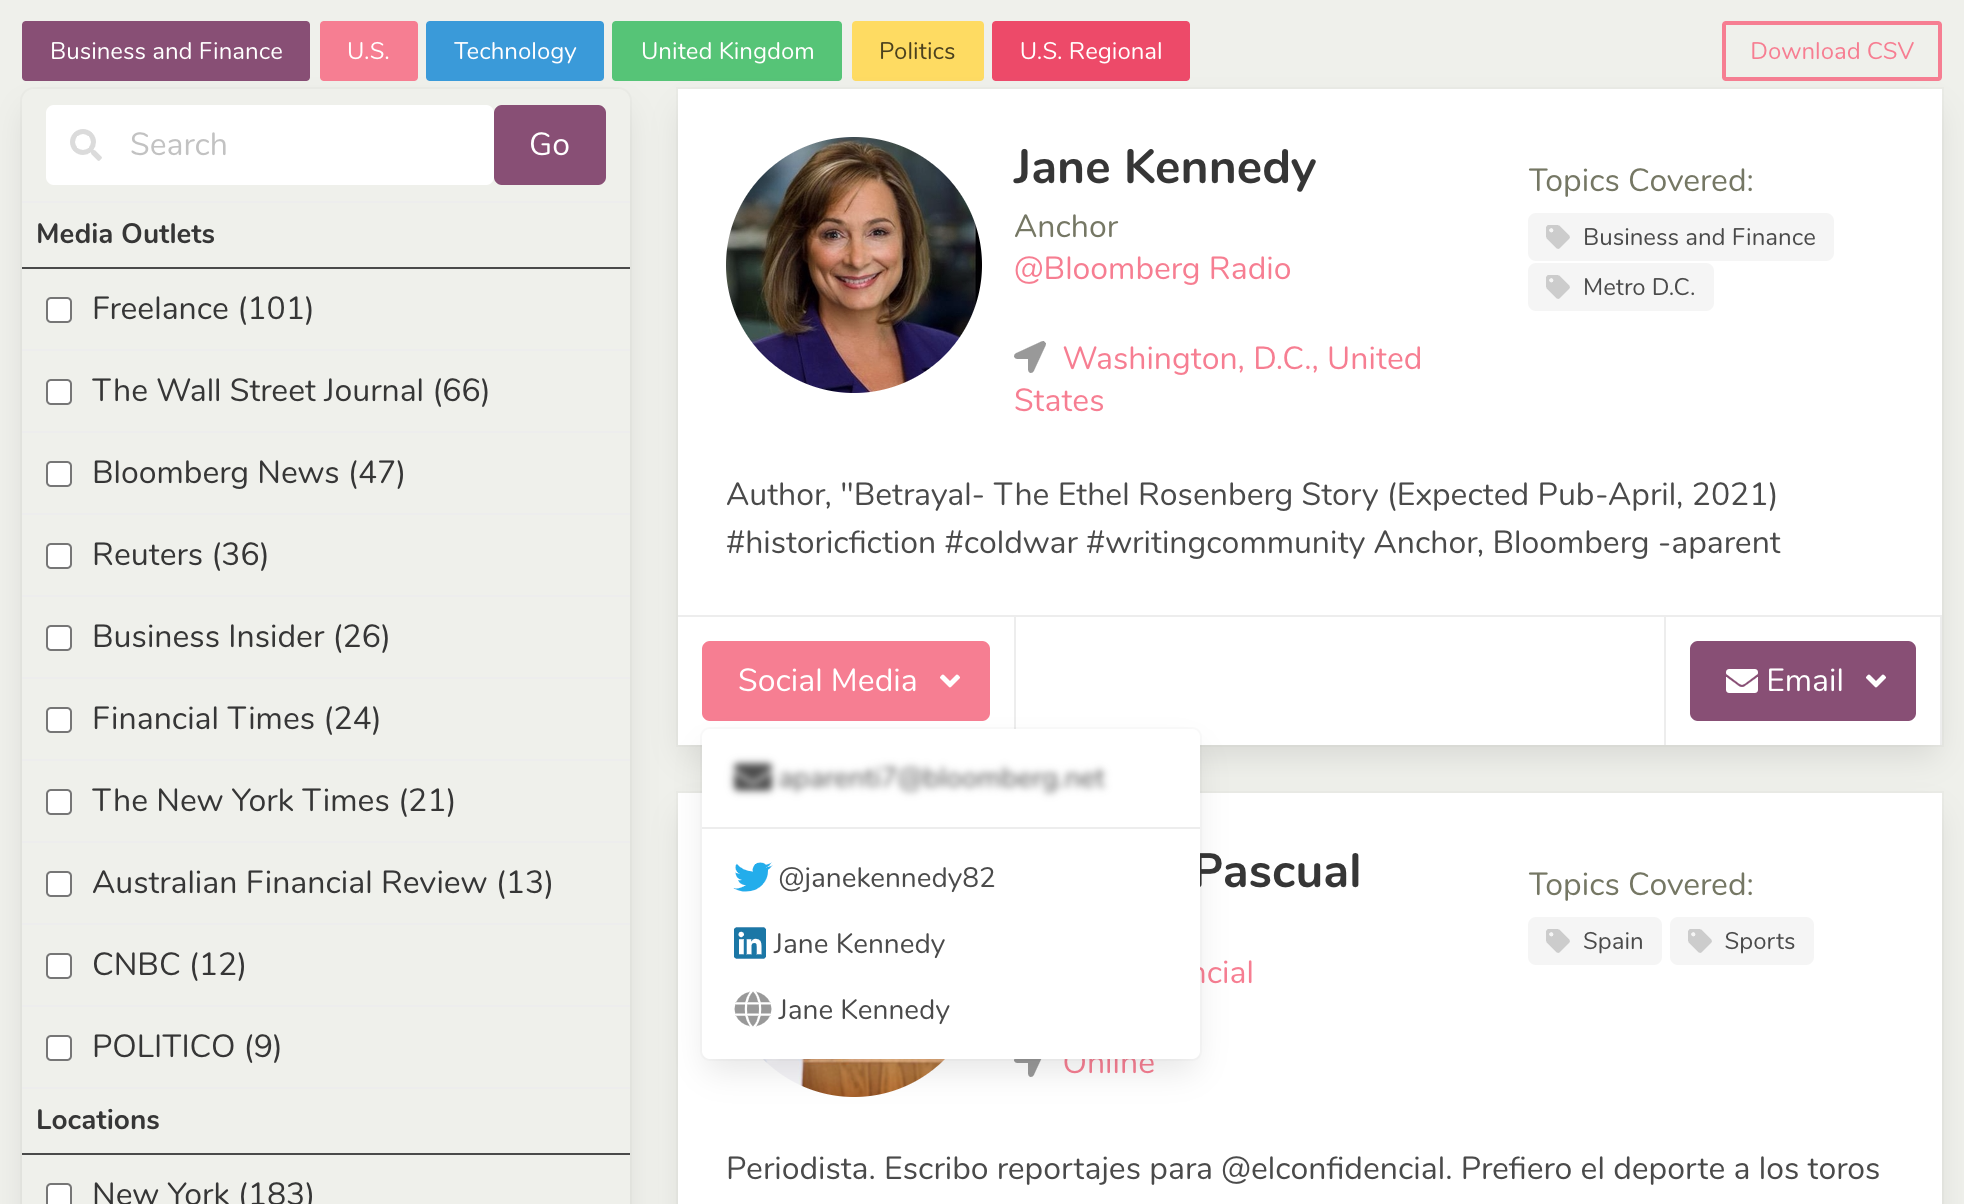Select the Technology topic filter
The height and width of the screenshot is (1204, 1964).
click(x=514, y=50)
